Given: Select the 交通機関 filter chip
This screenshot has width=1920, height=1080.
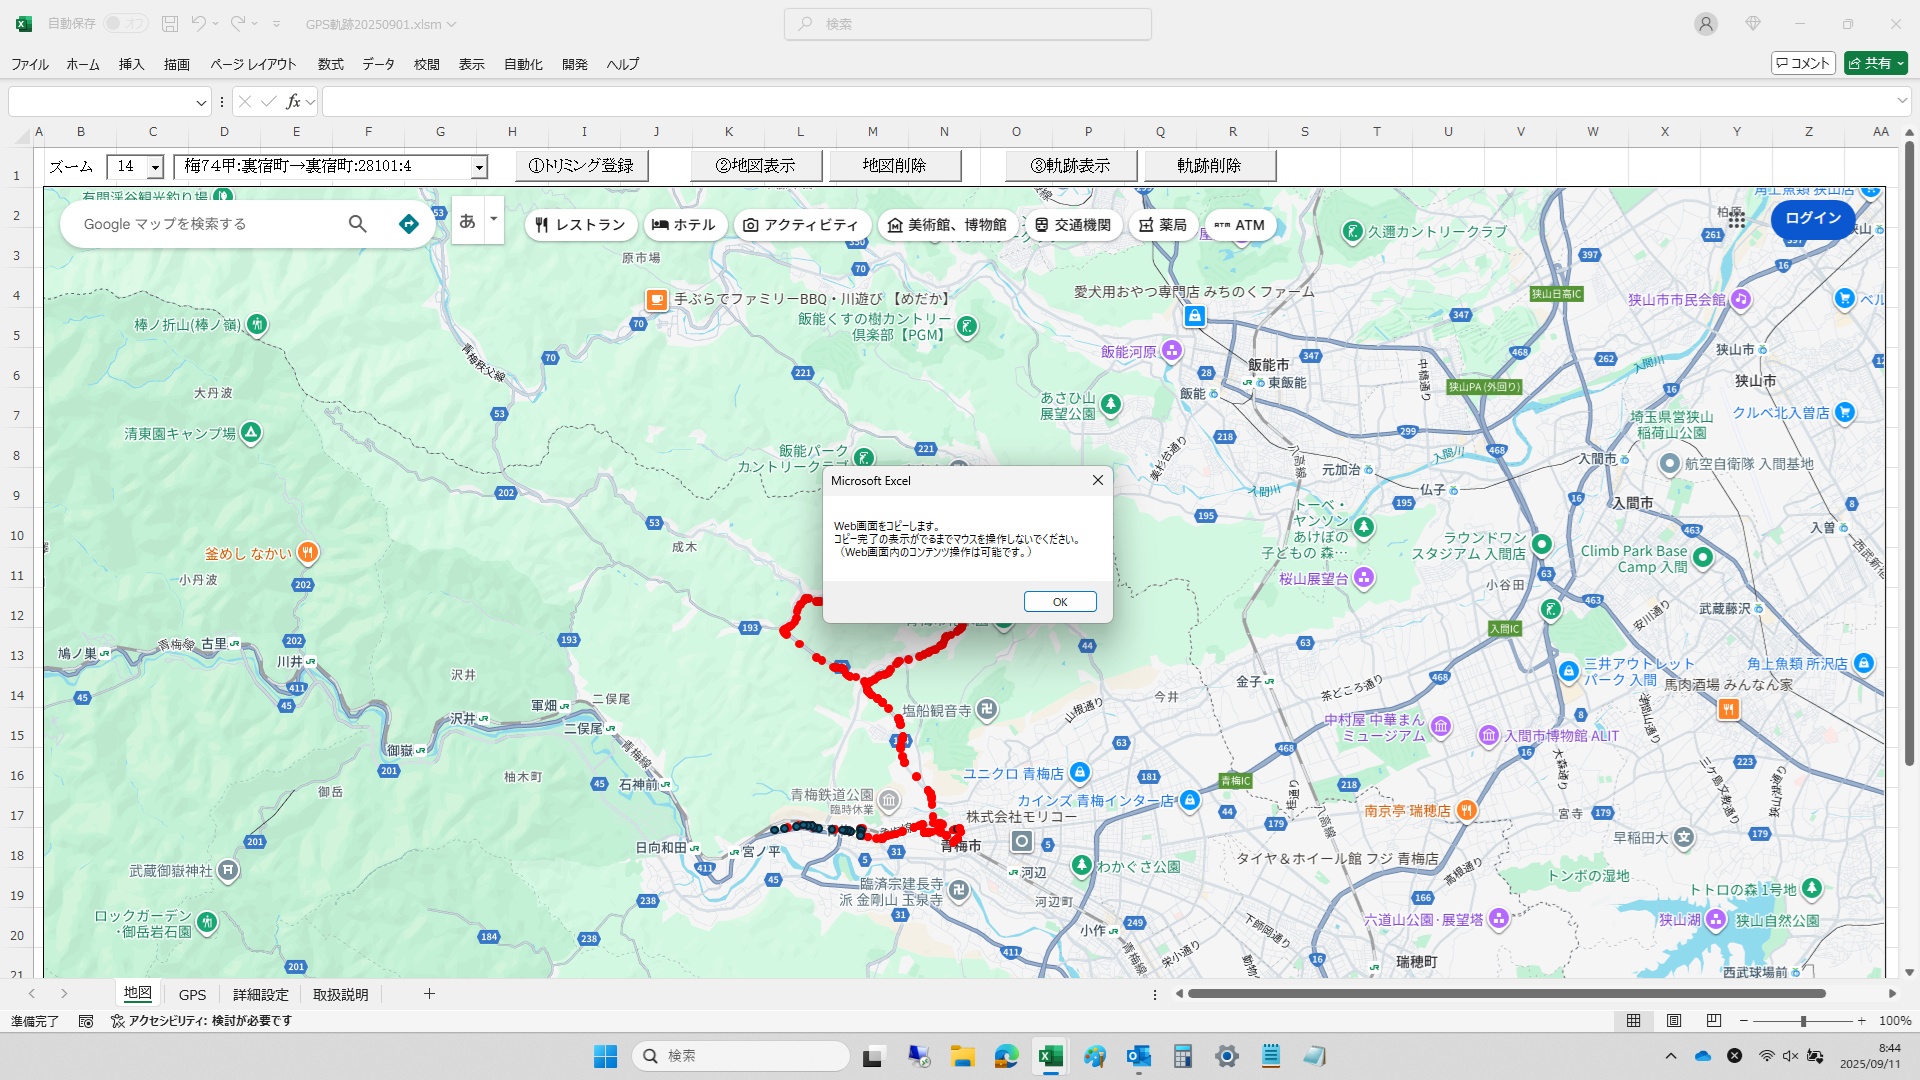Looking at the screenshot, I should pos(1073,225).
